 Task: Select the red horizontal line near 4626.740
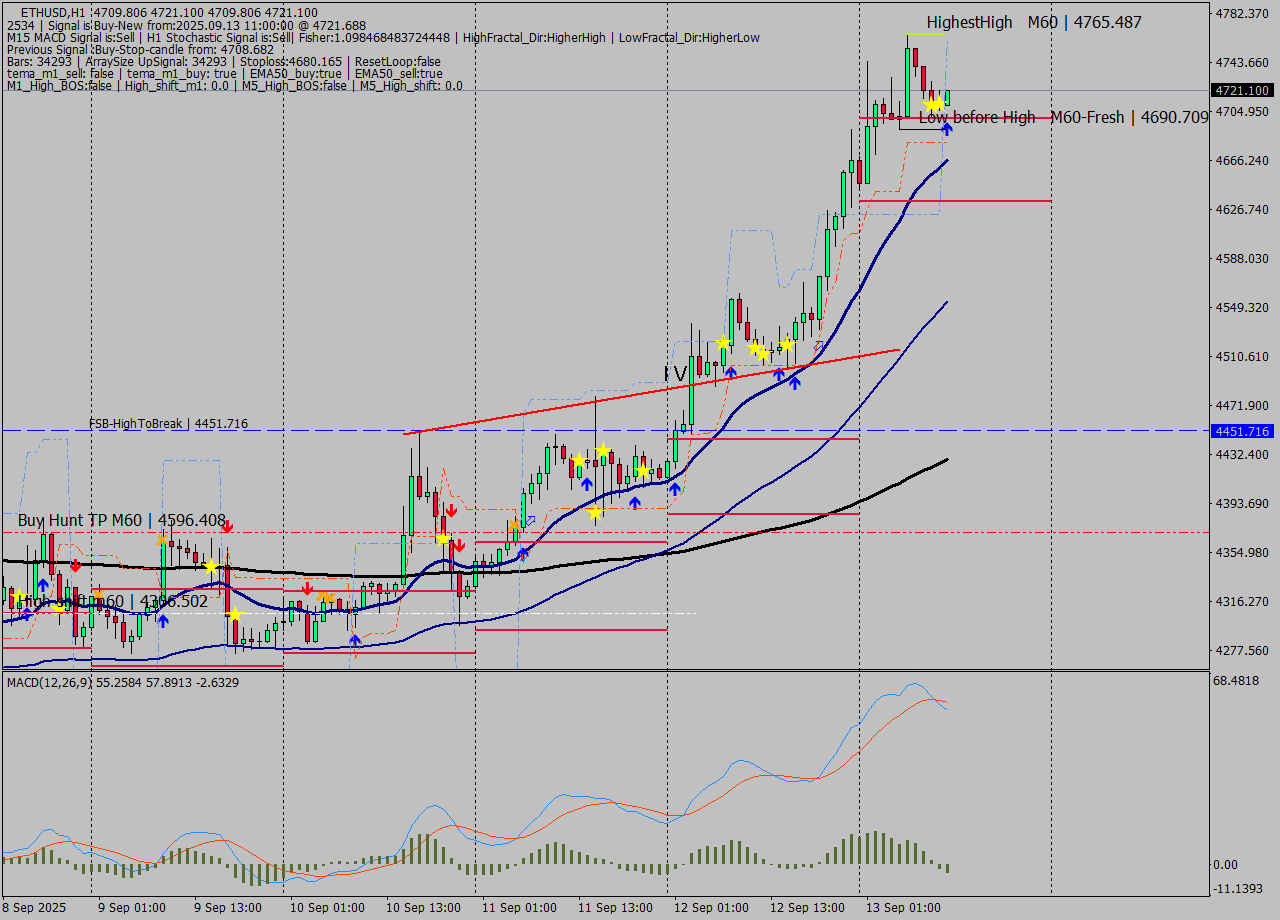click(950, 200)
